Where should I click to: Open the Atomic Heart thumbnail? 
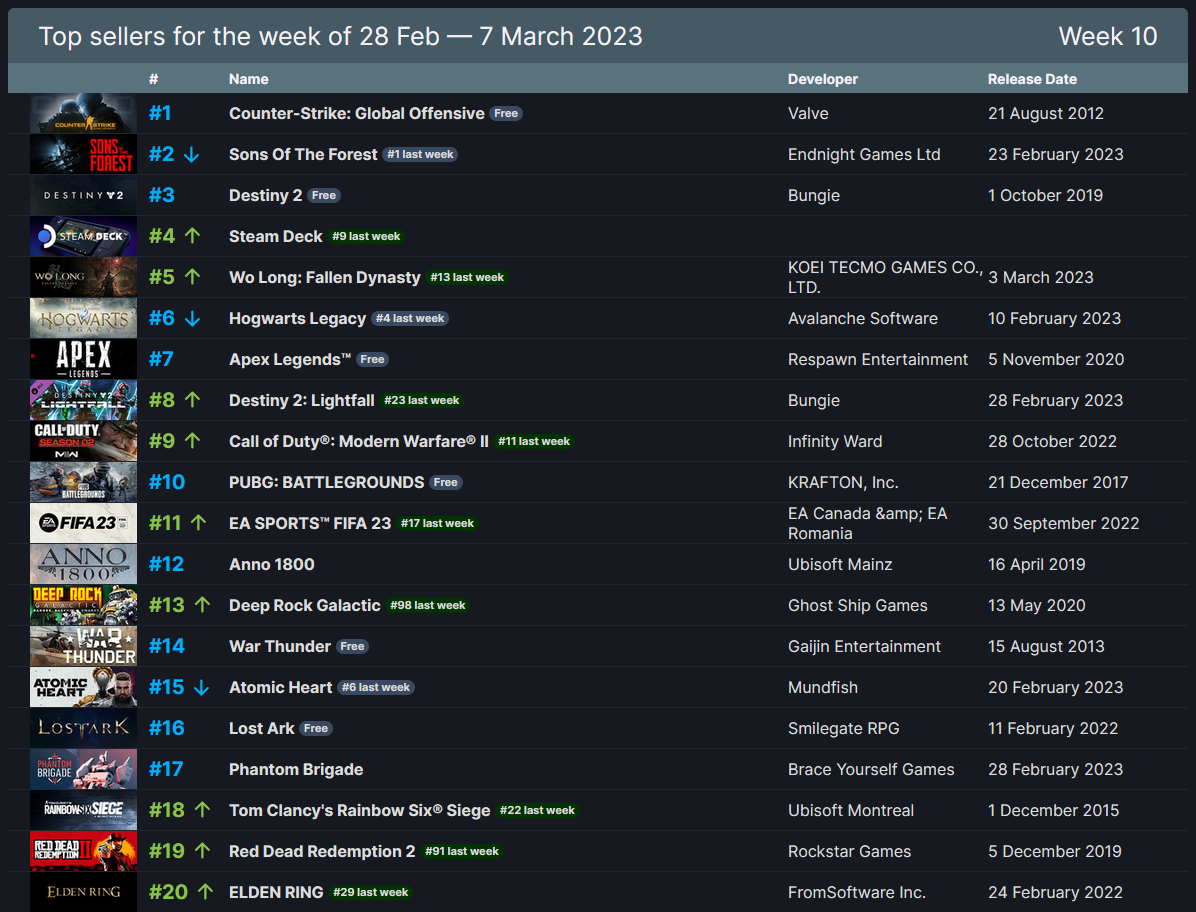[83, 687]
